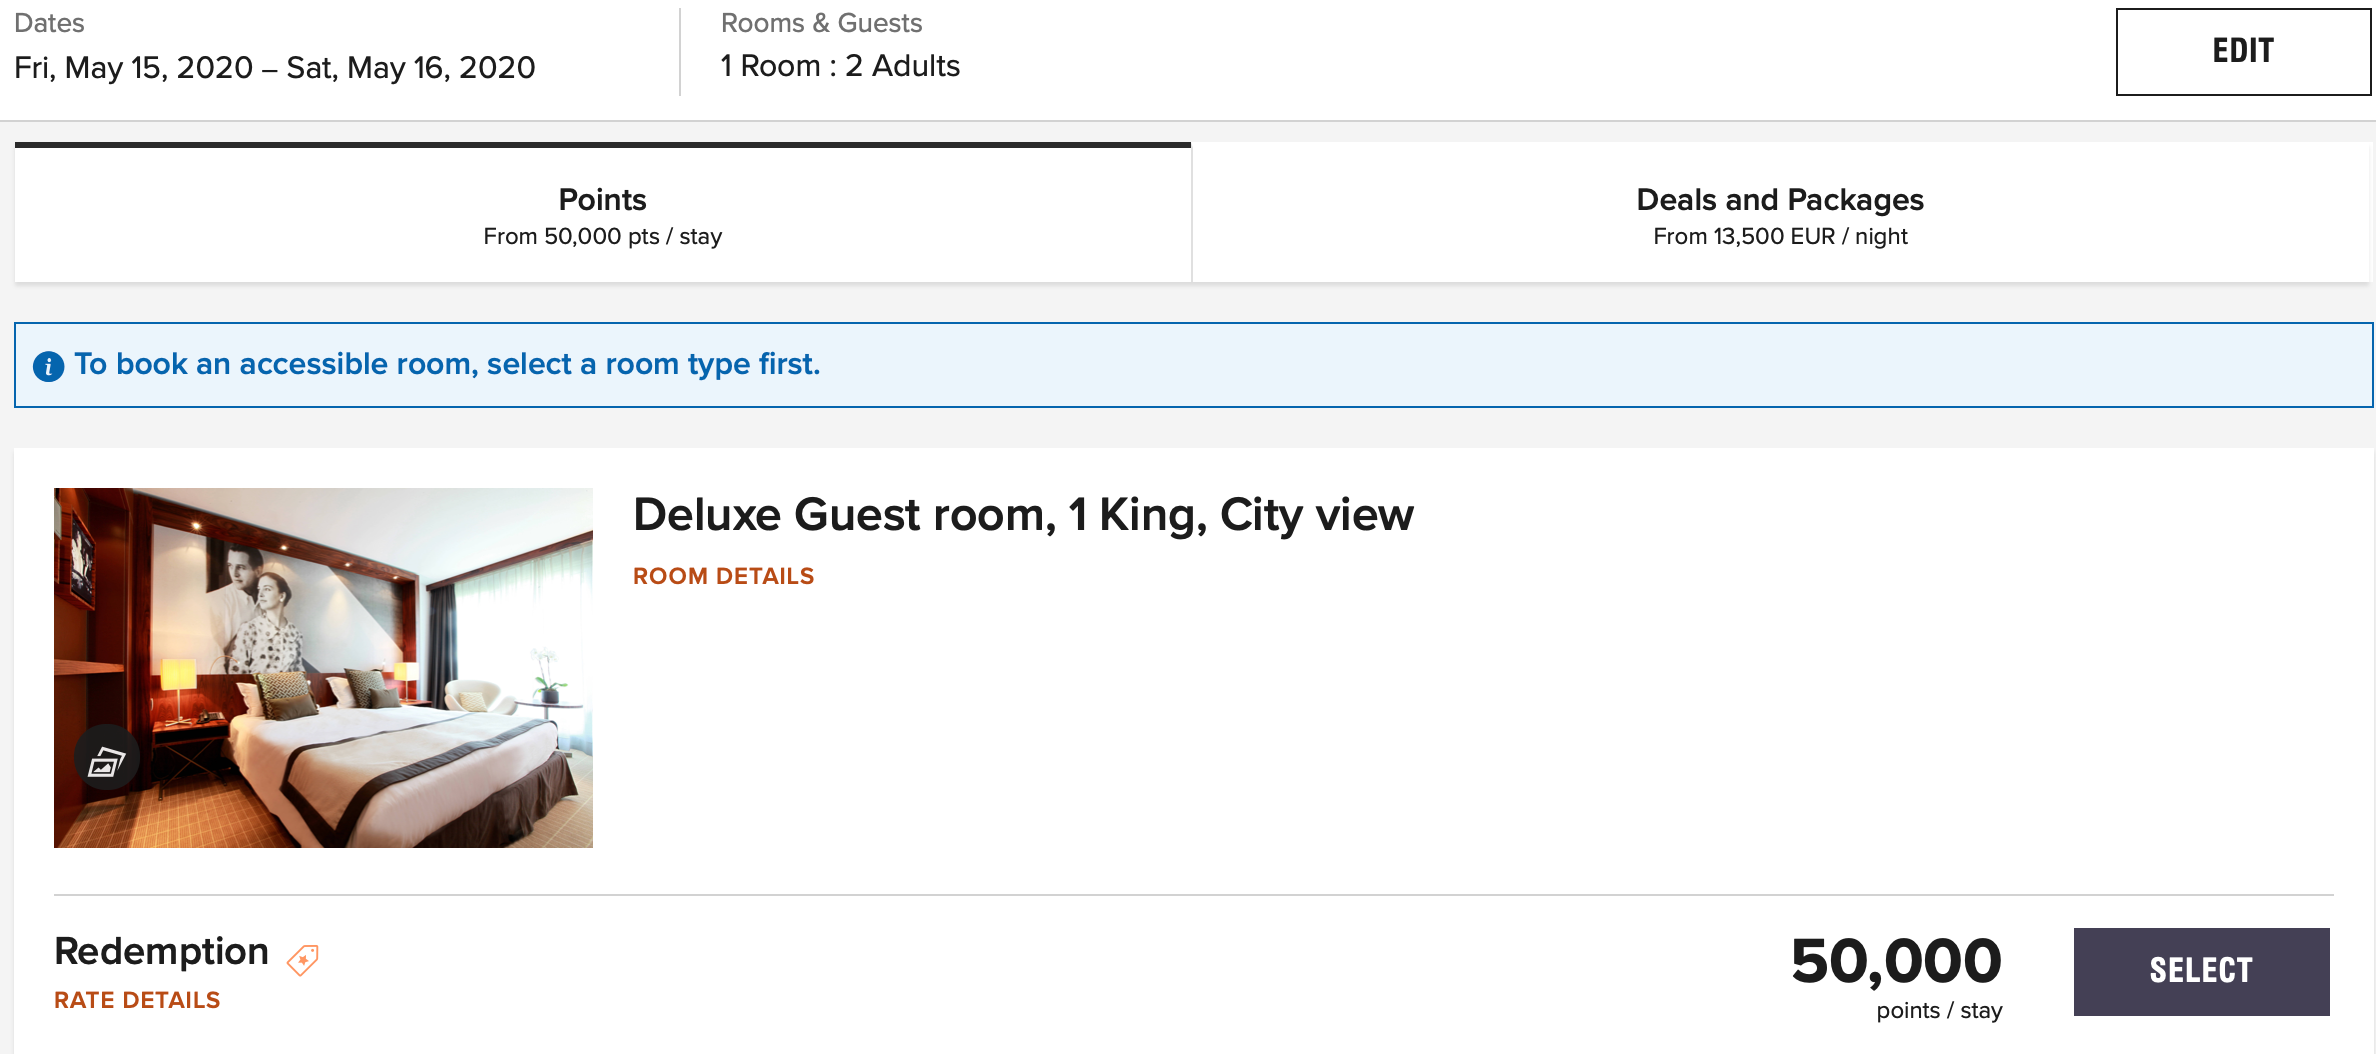This screenshot has width=2376, height=1054.
Task: View the RATE DETAILS link
Action: 137,1000
